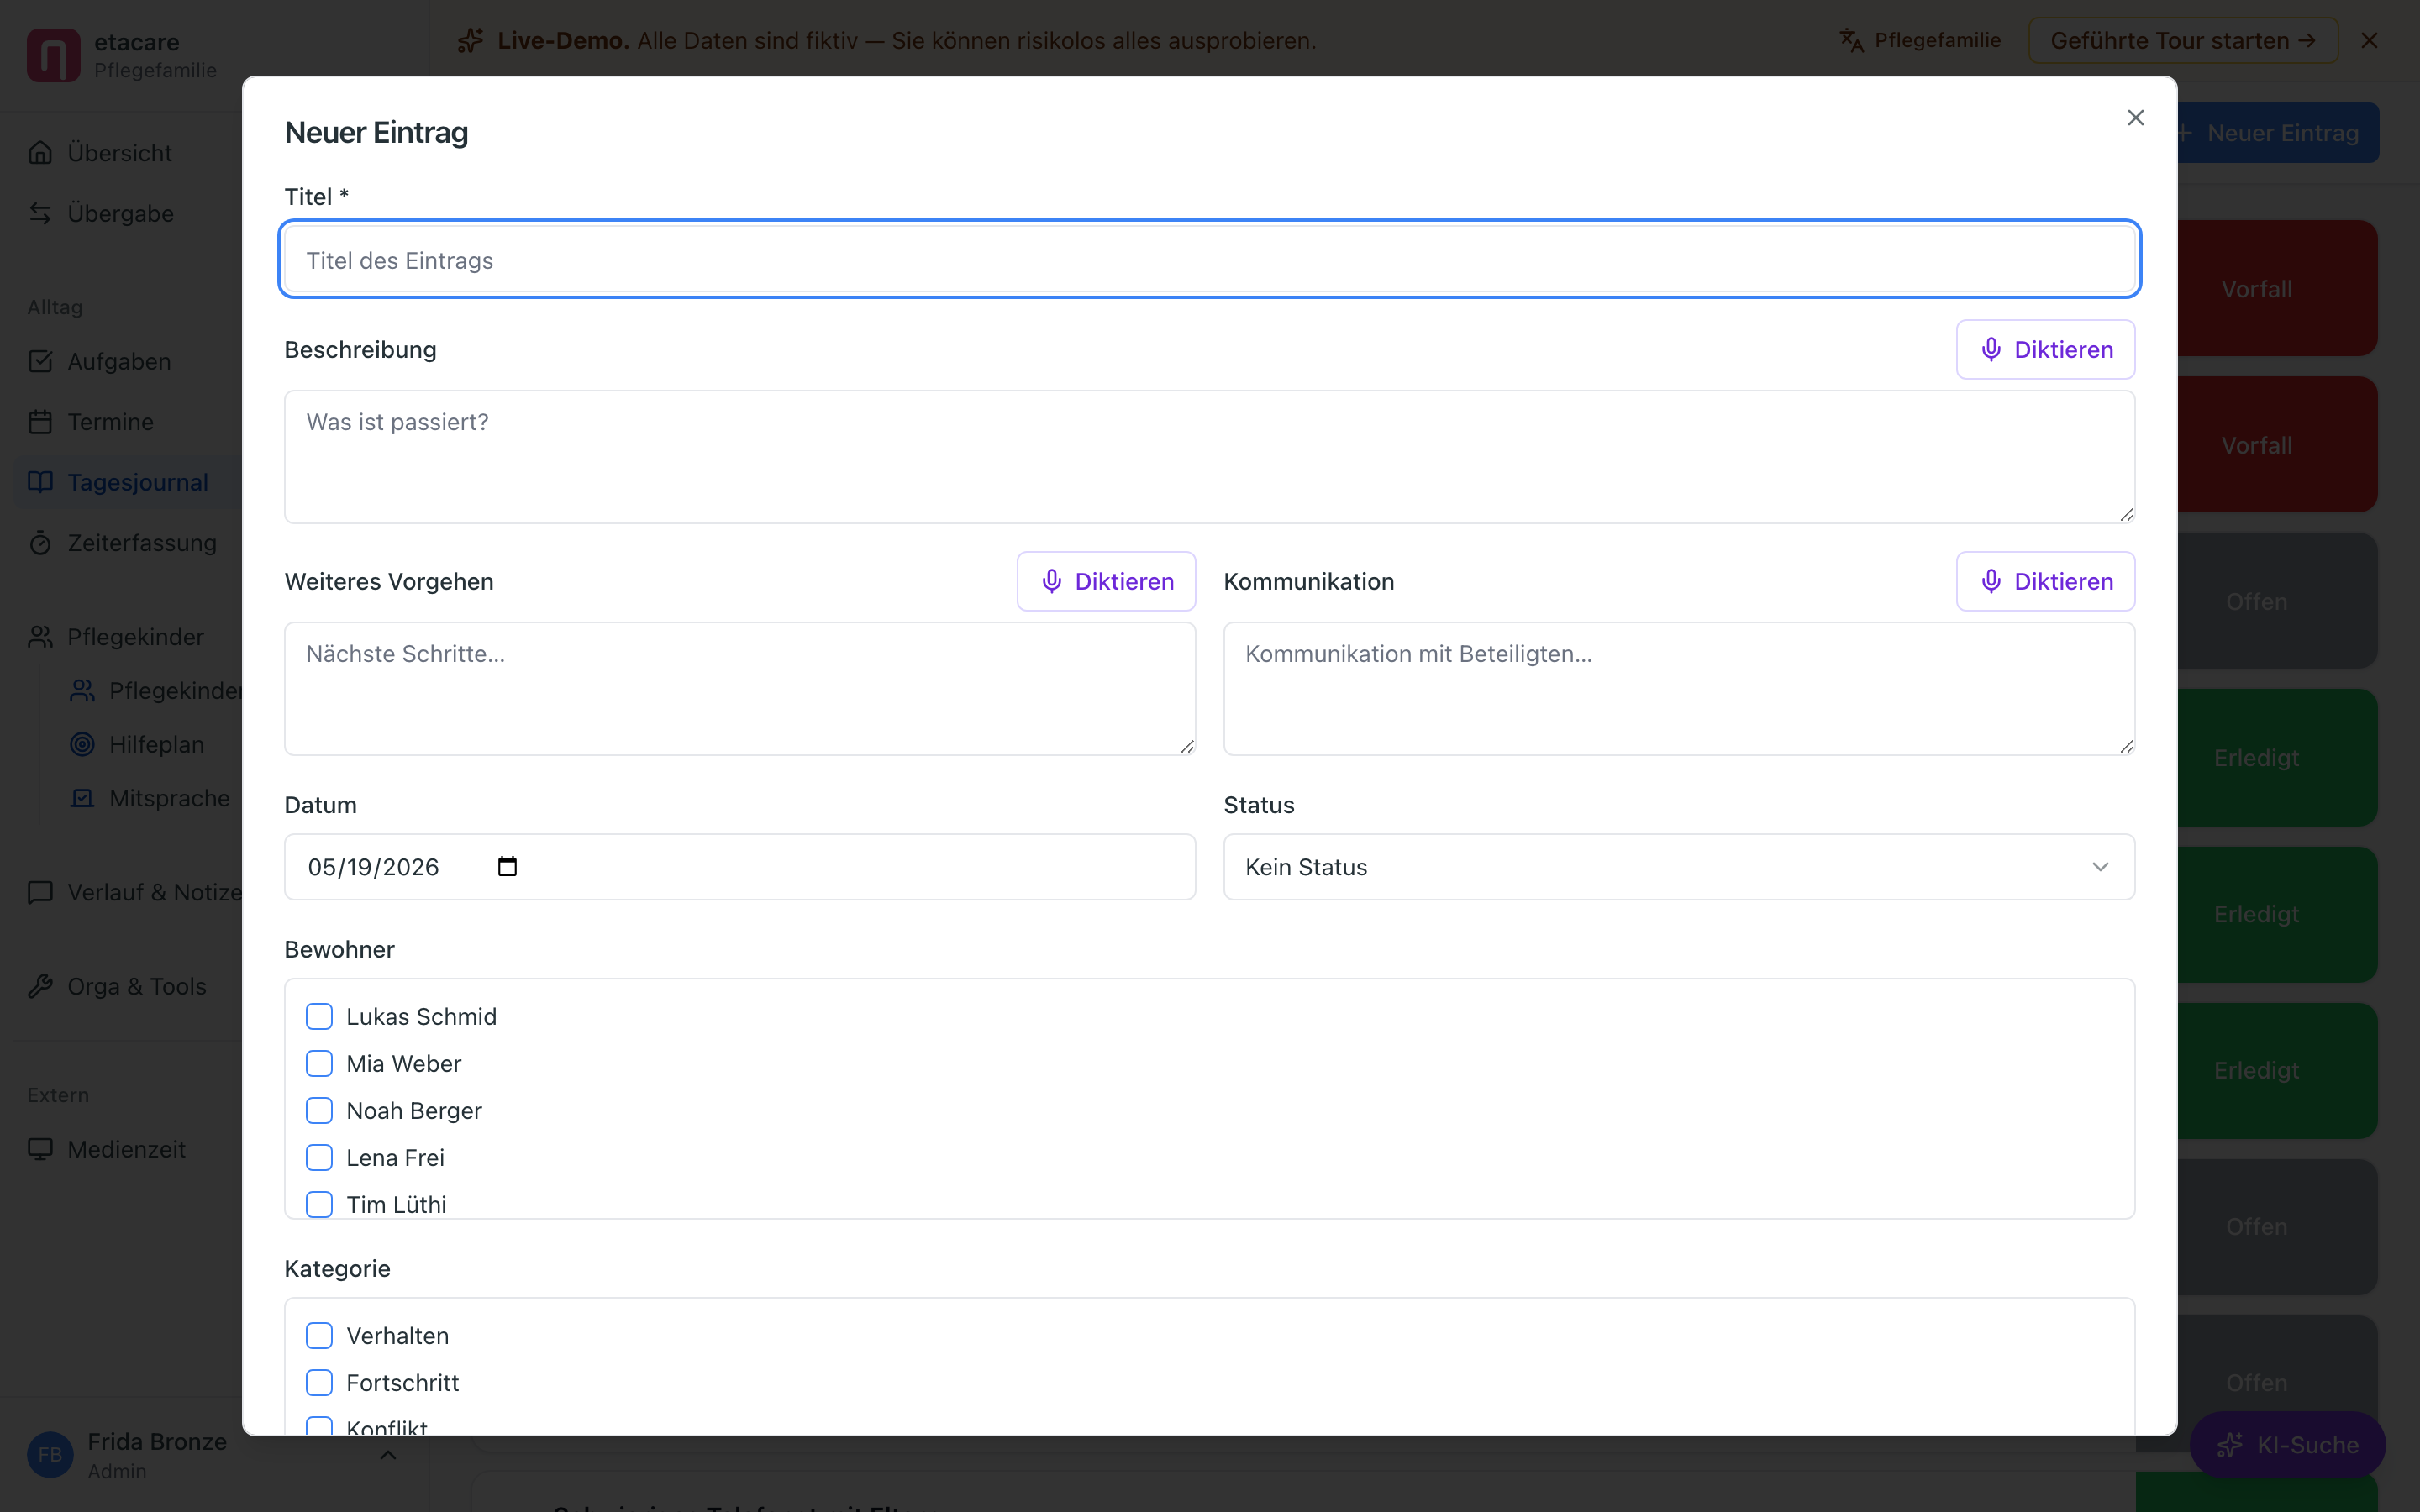Open the Status dropdown showing Kein Status
2420x1512 pixels.
pyautogui.click(x=1679, y=867)
